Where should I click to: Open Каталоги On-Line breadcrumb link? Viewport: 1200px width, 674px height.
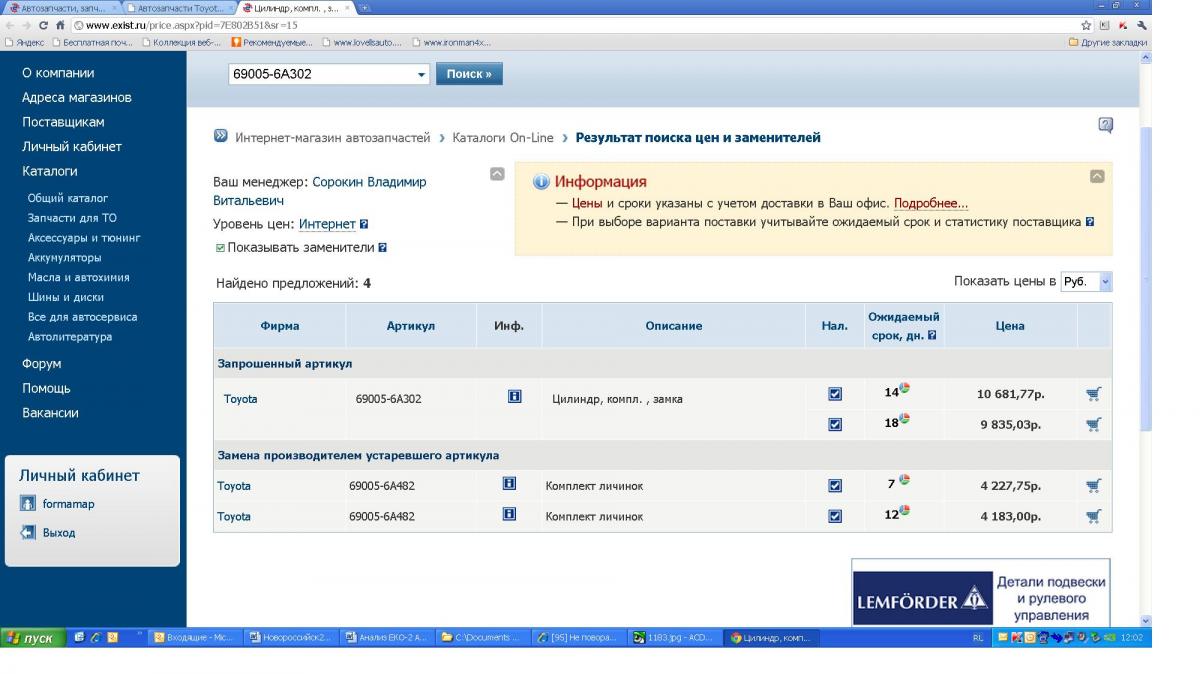[503, 137]
